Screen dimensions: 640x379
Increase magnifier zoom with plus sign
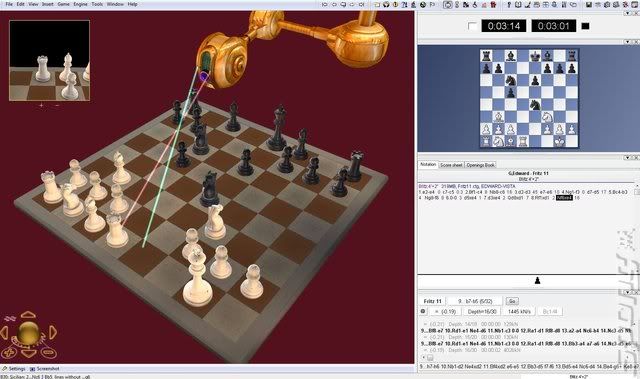click(x=41, y=105)
